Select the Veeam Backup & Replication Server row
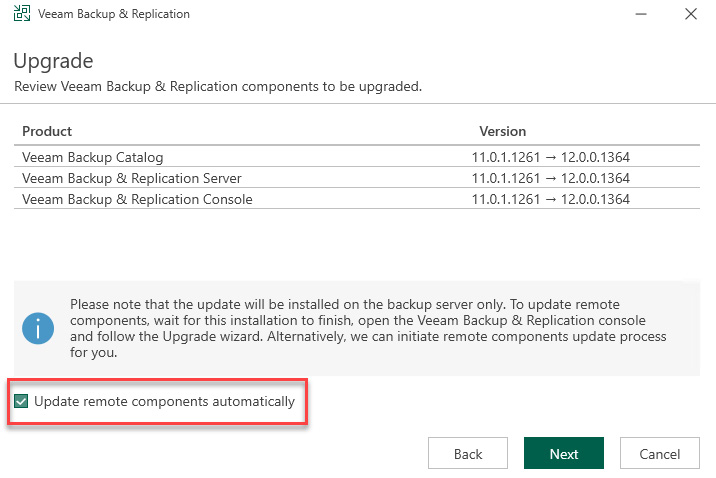 click(357, 178)
